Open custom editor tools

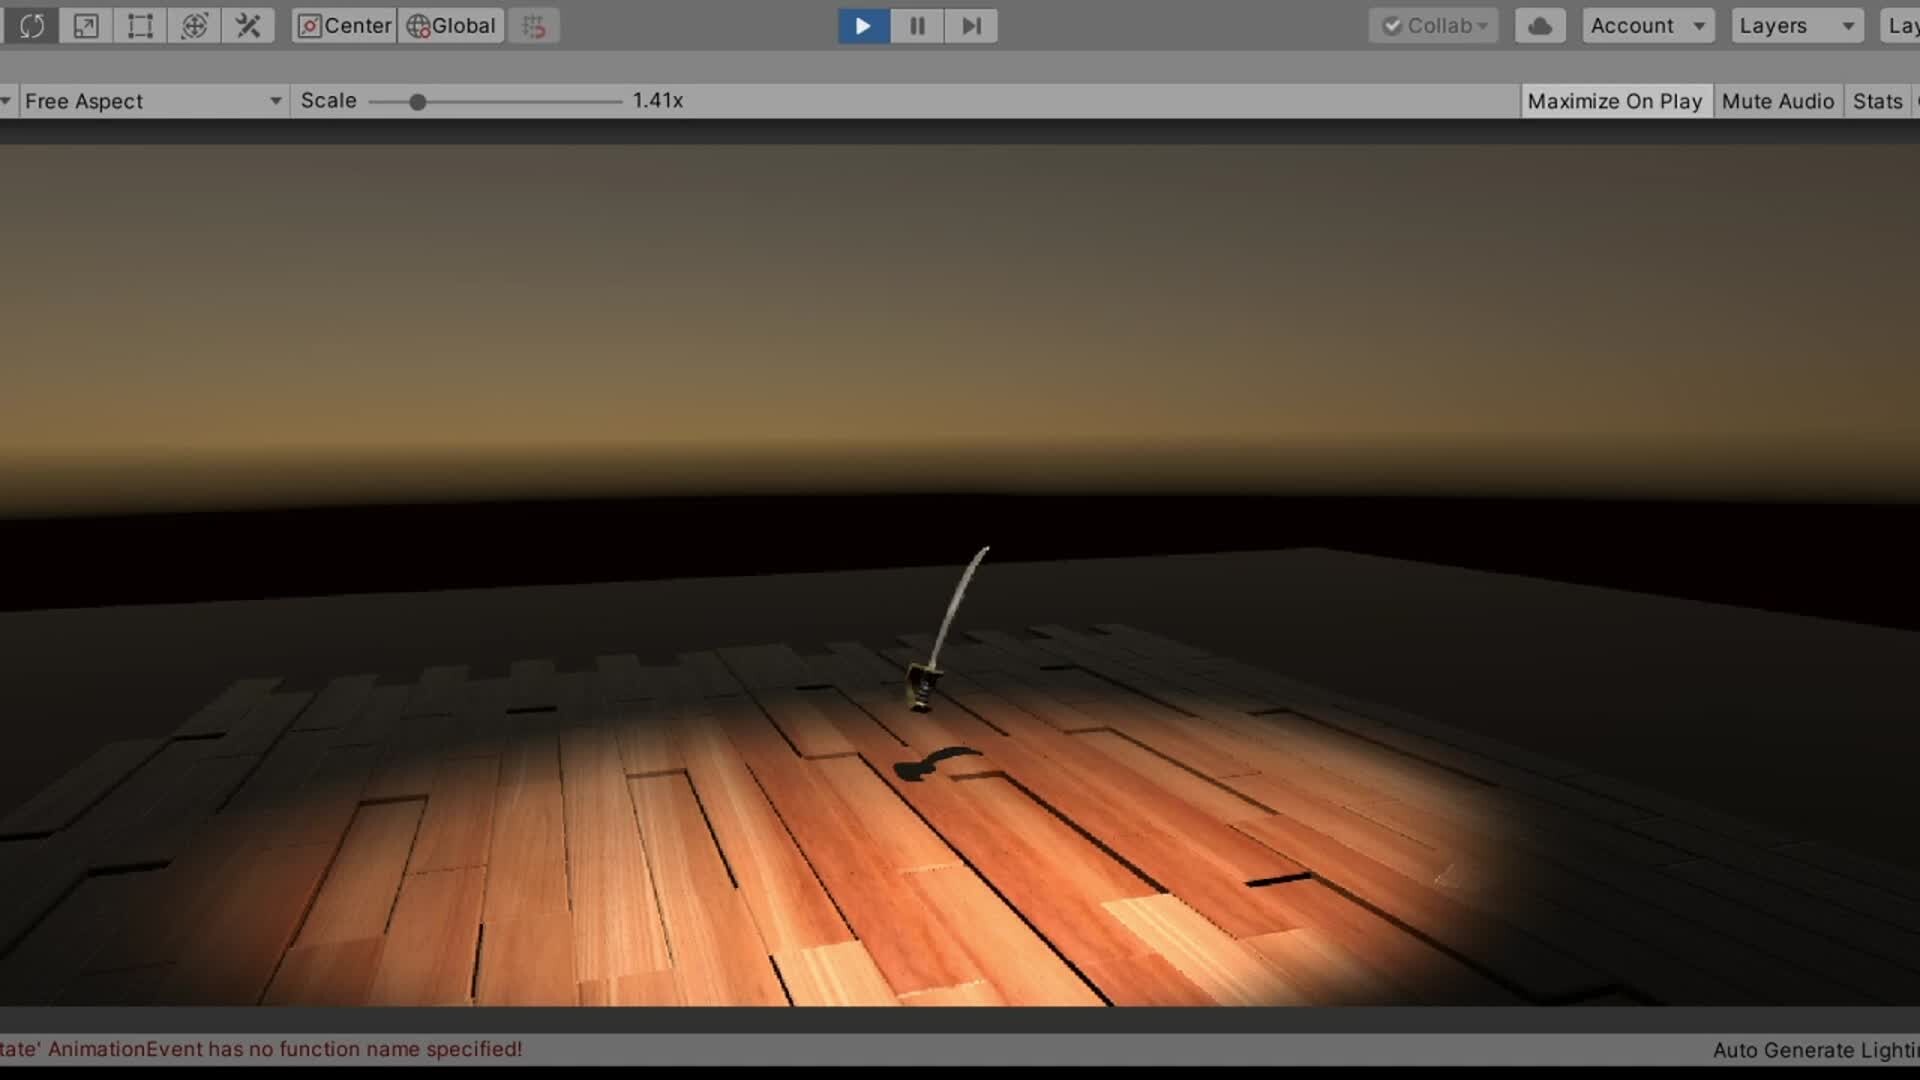coord(248,26)
